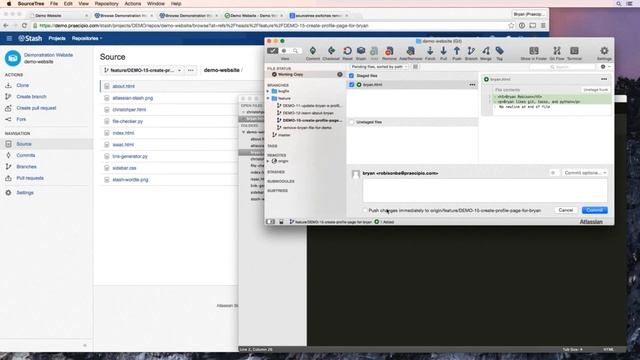This screenshot has width=640, height=360.
Task: Open Pending files sorted by path dropdown
Action: point(379,67)
